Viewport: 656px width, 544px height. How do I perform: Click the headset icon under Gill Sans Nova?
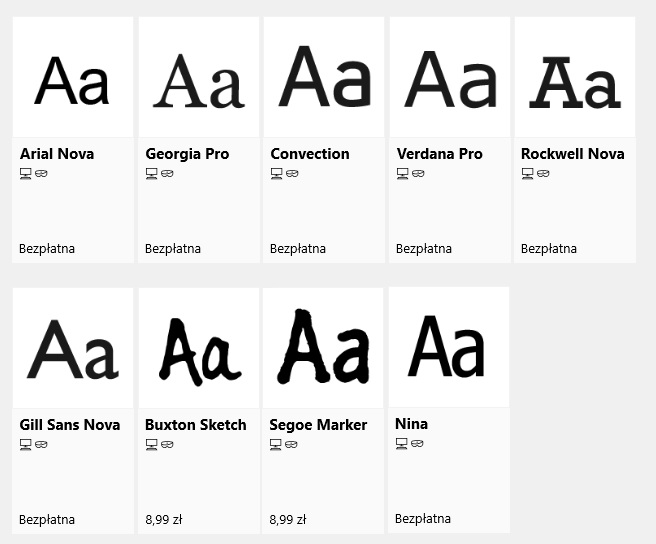click(x=41, y=444)
